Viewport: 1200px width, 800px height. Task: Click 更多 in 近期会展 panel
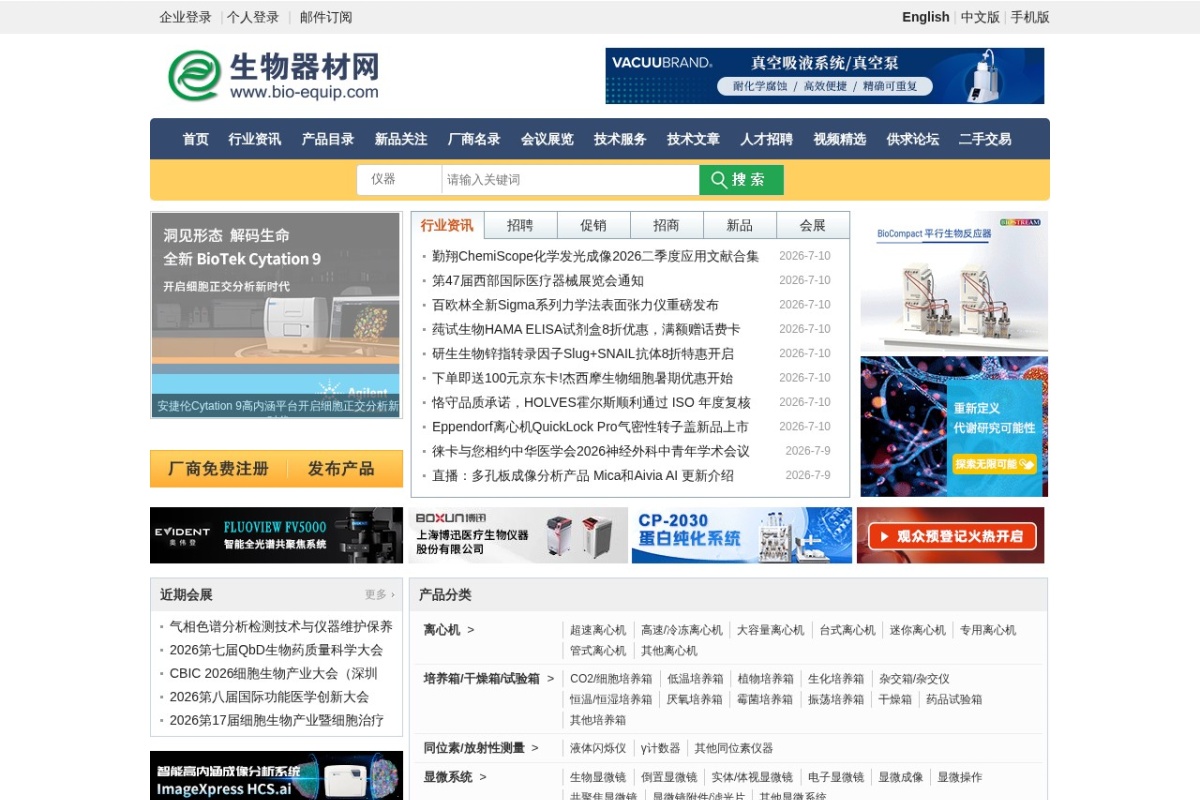pyautogui.click(x=379, y=595)
